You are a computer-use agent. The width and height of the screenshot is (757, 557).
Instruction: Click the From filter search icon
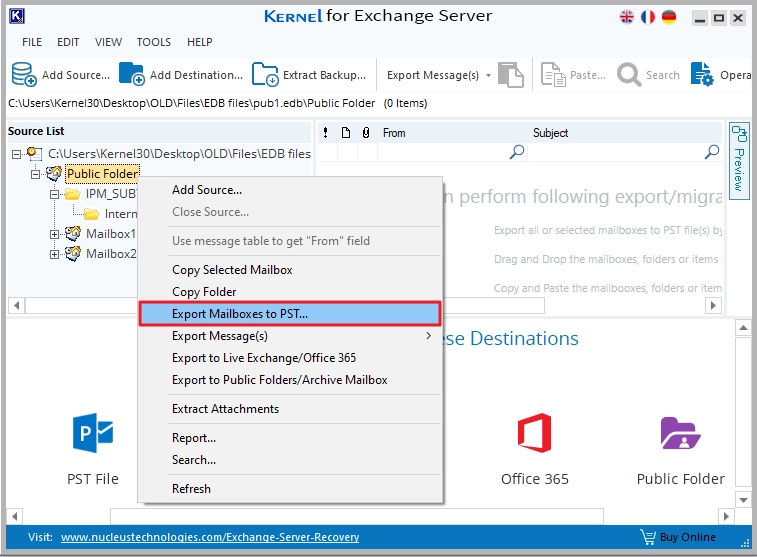pyautogui.click(x=517, y=152)
